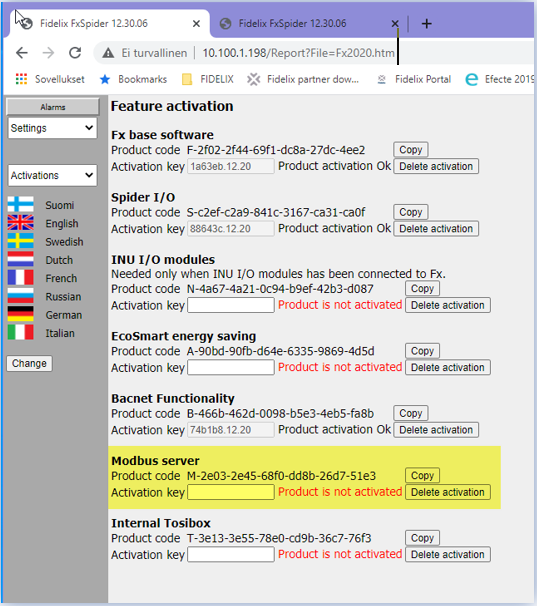Select the Russian flag icon
Screen dimensions: 537x606
pos(20,296)
